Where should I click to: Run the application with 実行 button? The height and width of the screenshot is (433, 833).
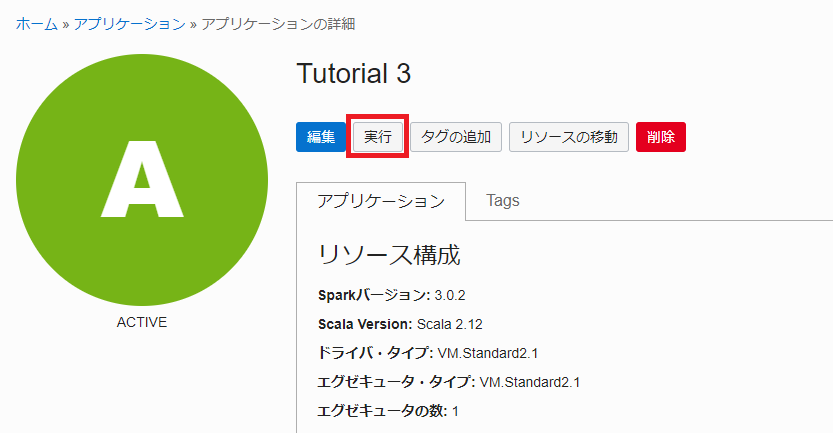click(x=377, y=137)
